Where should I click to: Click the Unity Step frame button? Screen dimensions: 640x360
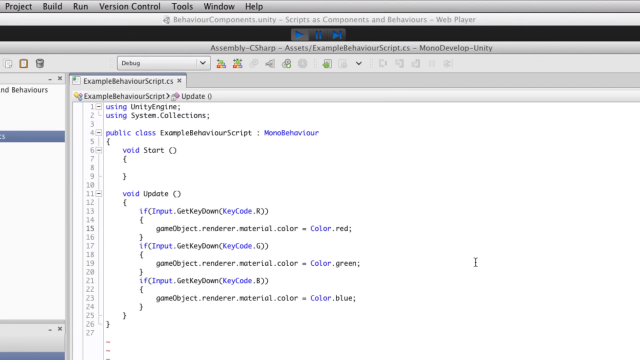(337, 35)
